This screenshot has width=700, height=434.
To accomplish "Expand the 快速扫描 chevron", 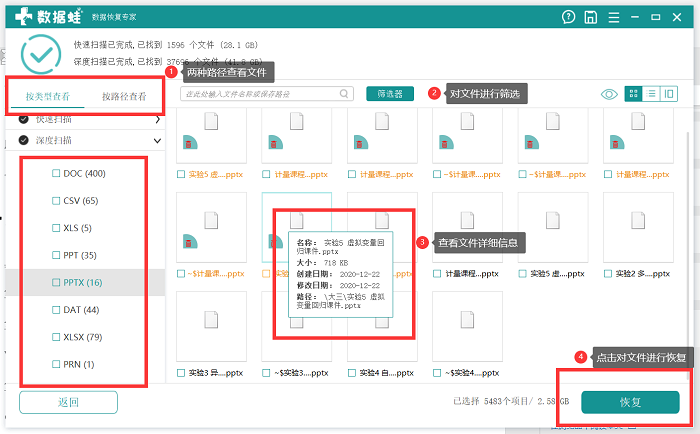I will pos(158,120).
